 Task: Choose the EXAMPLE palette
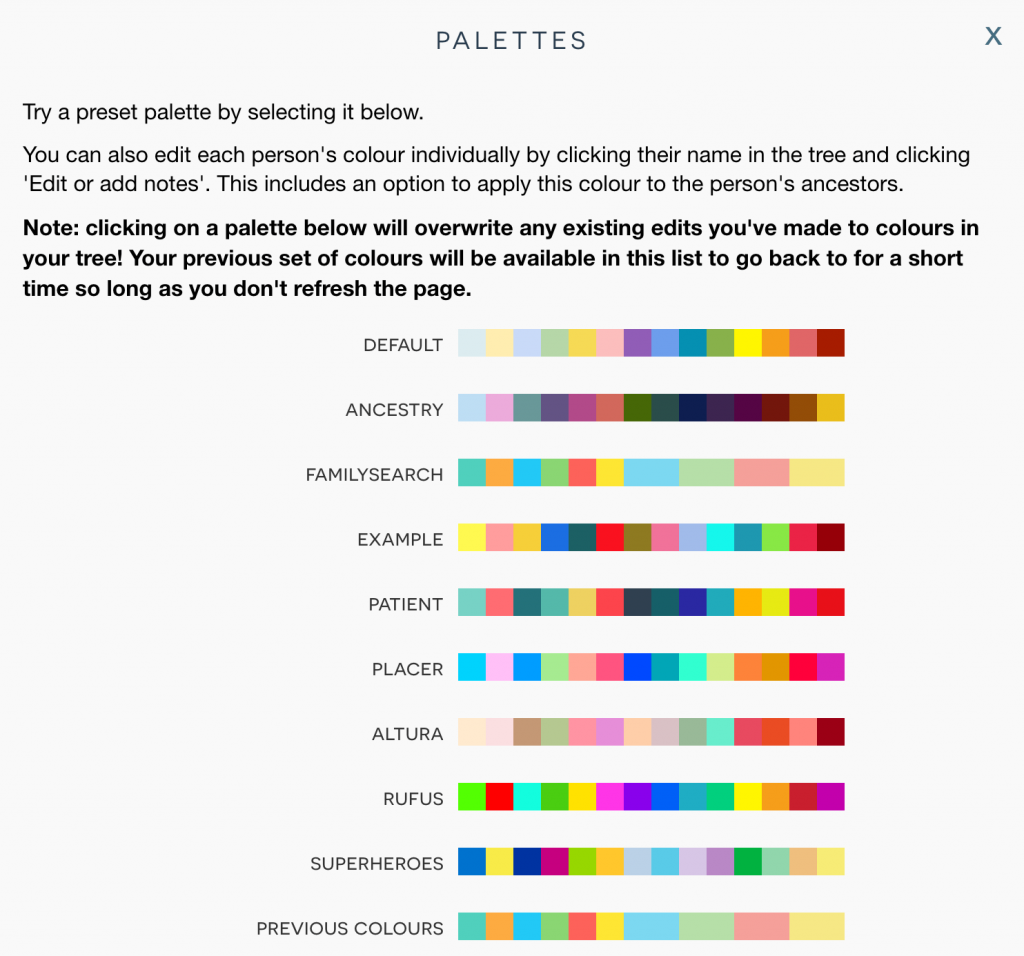650,538
